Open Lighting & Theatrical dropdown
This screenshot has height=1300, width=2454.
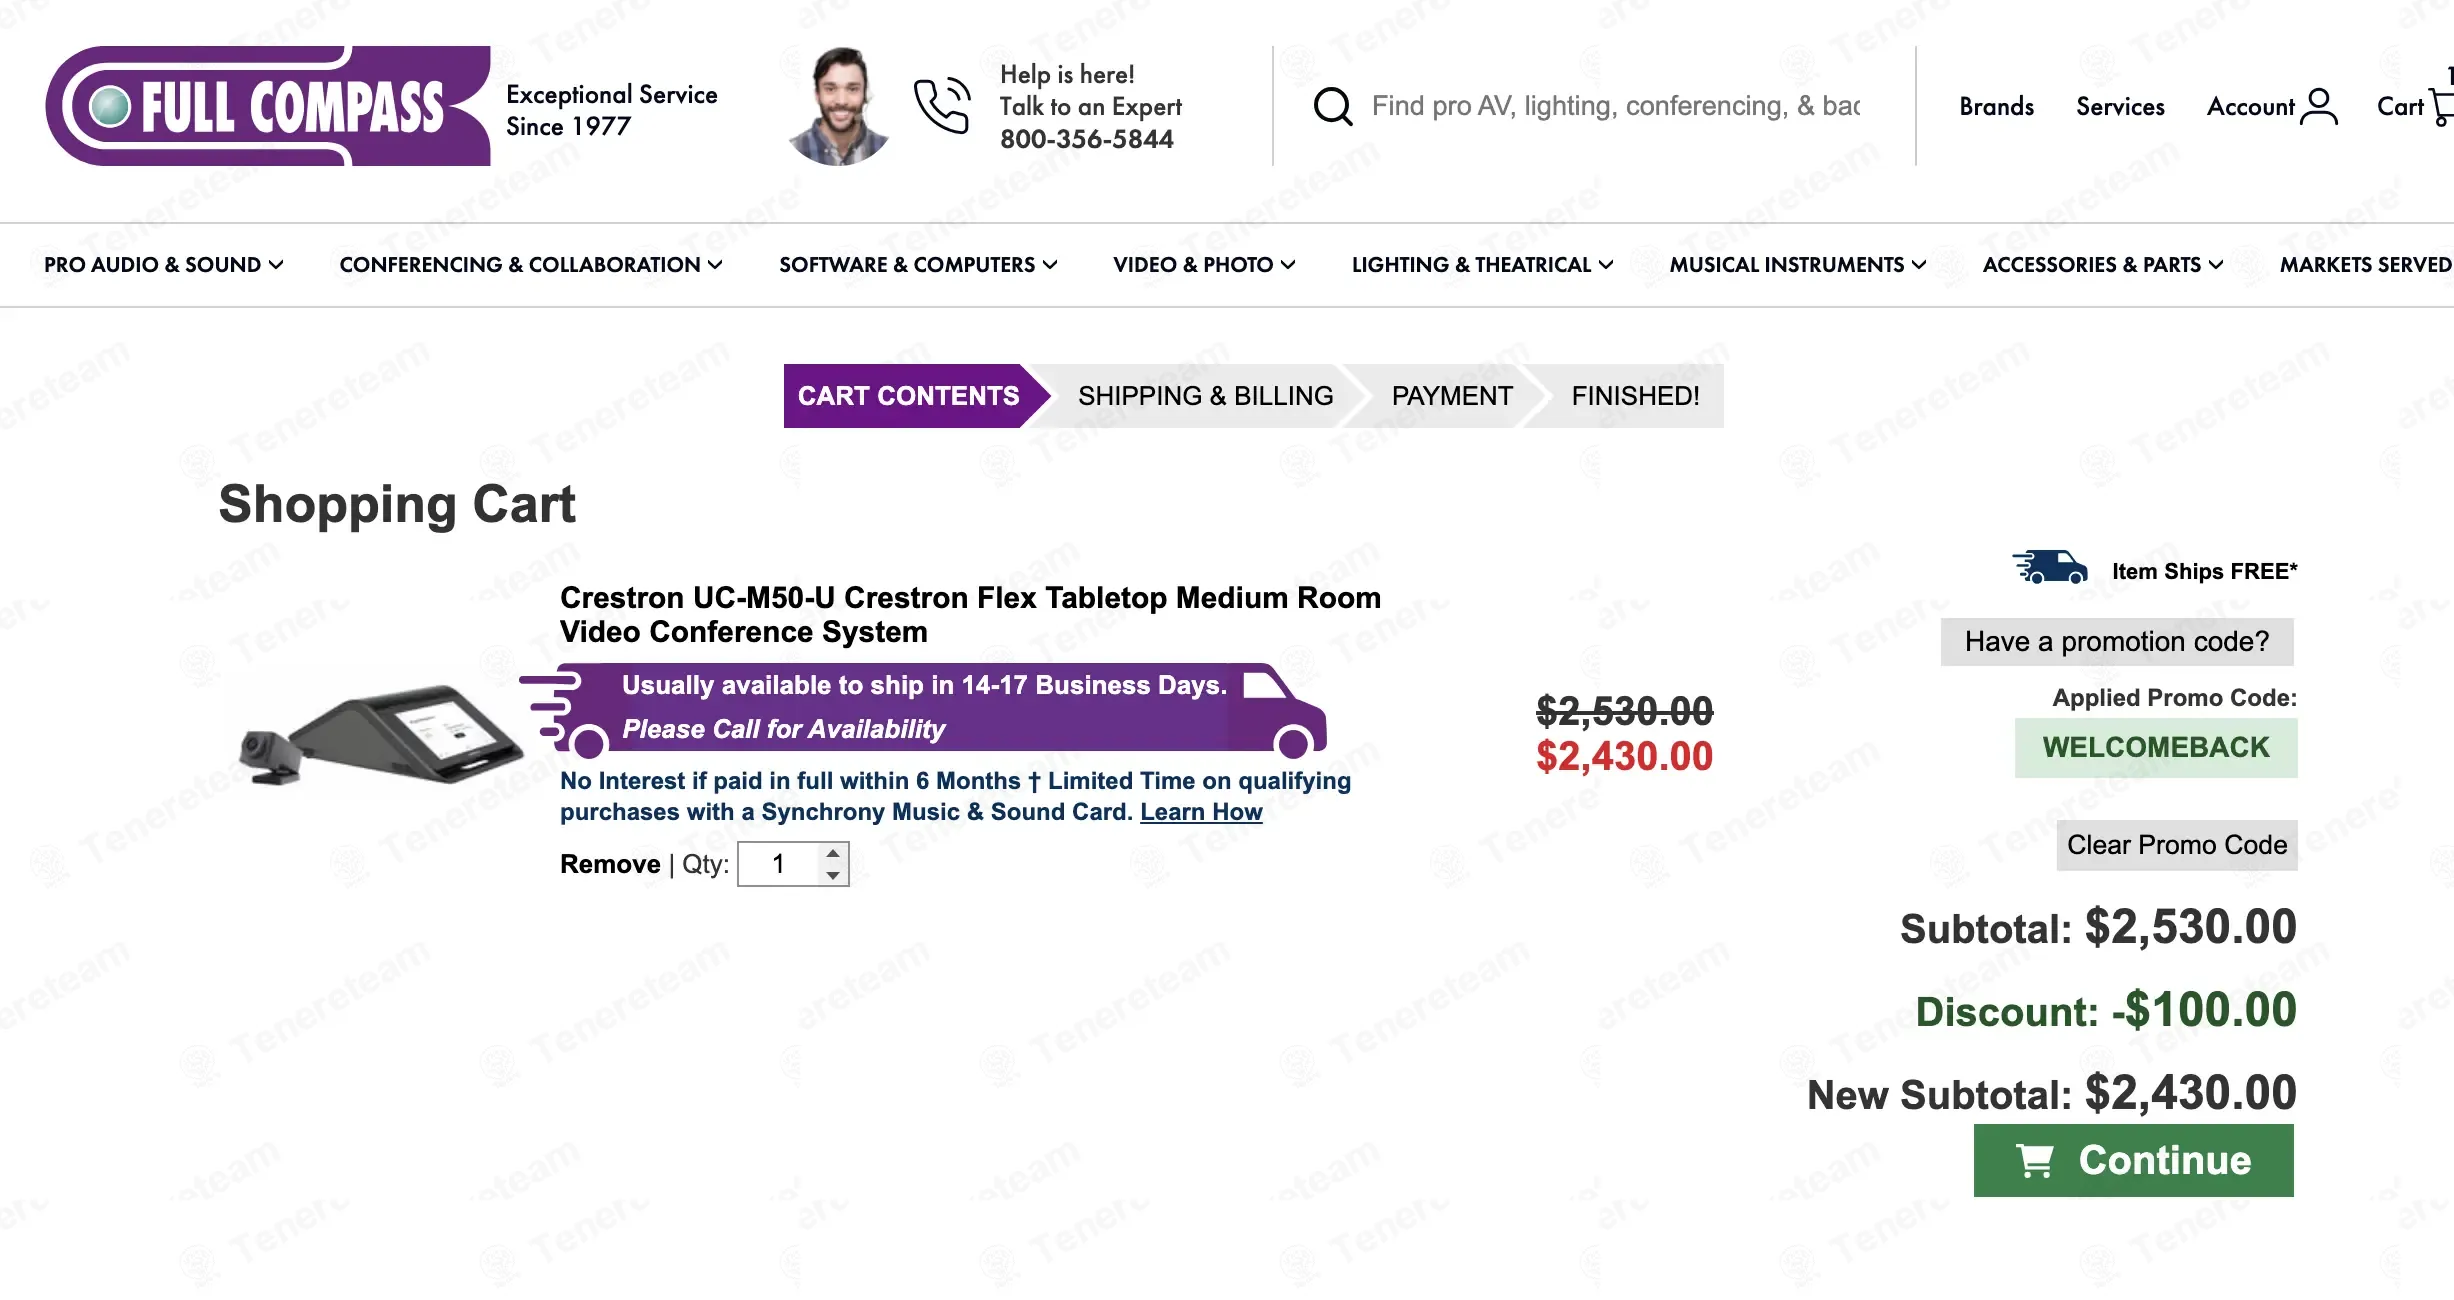click(1482, 265)
